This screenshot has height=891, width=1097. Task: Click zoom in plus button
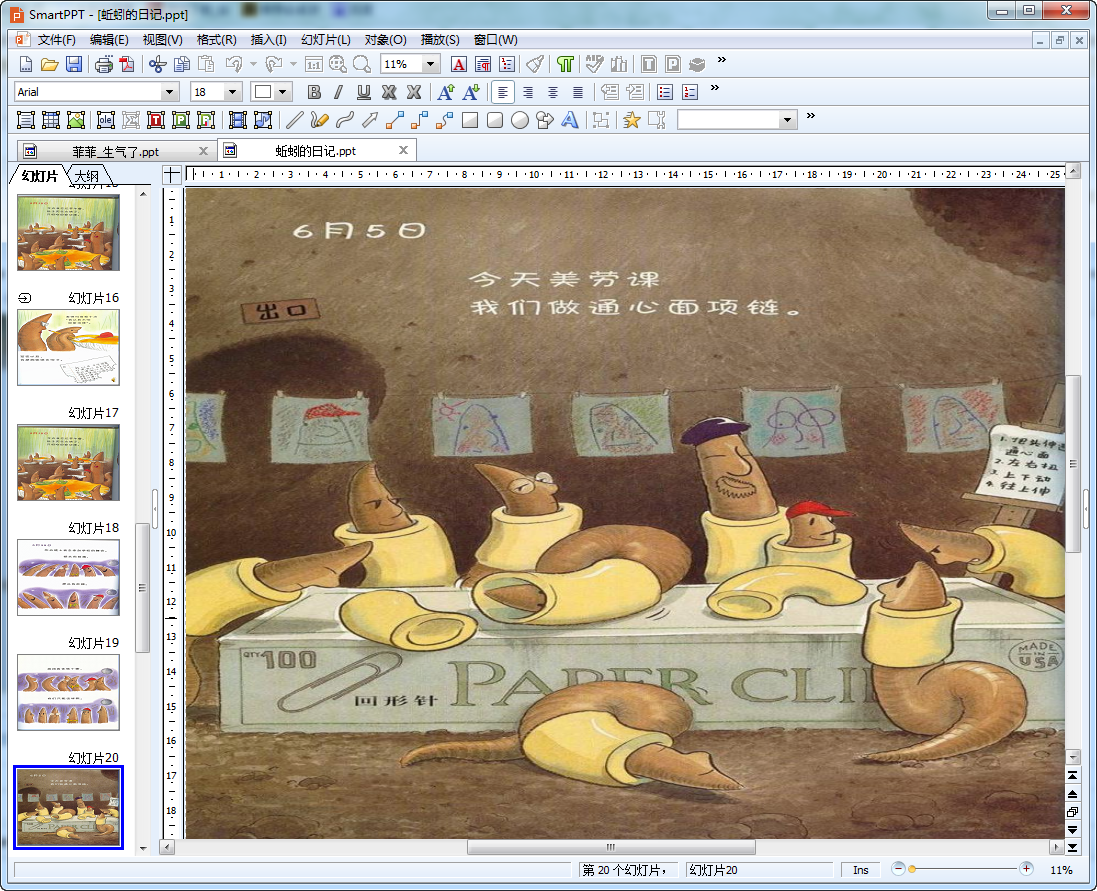point(1026,869)
